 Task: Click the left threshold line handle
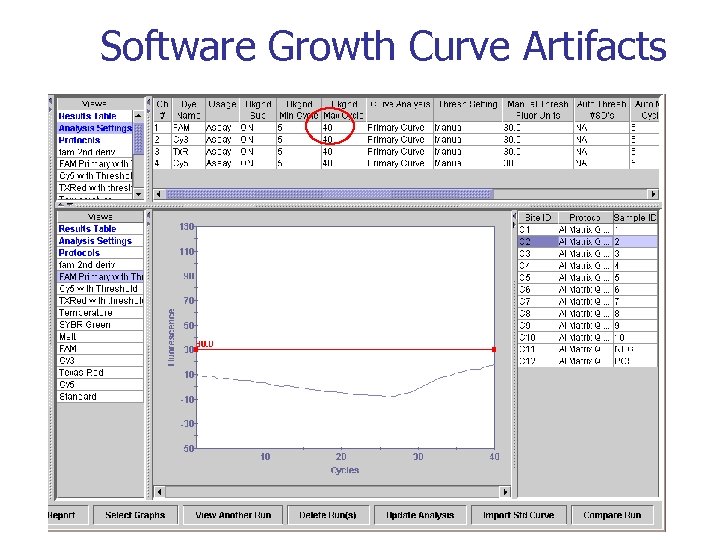tap(196, 349)
